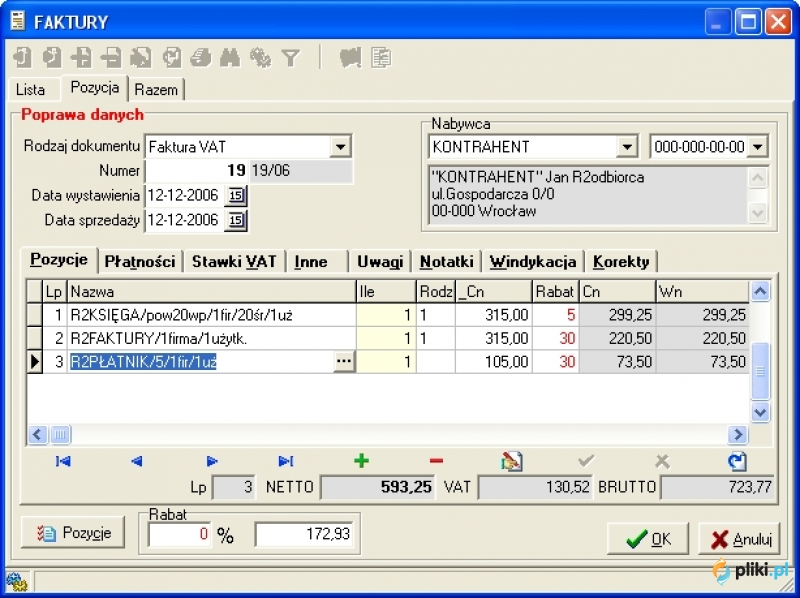The height and width of the screenshot is (598, 800).
Task: Click the binoculars search toolbar icon
Action: click(x=230, y=58)
